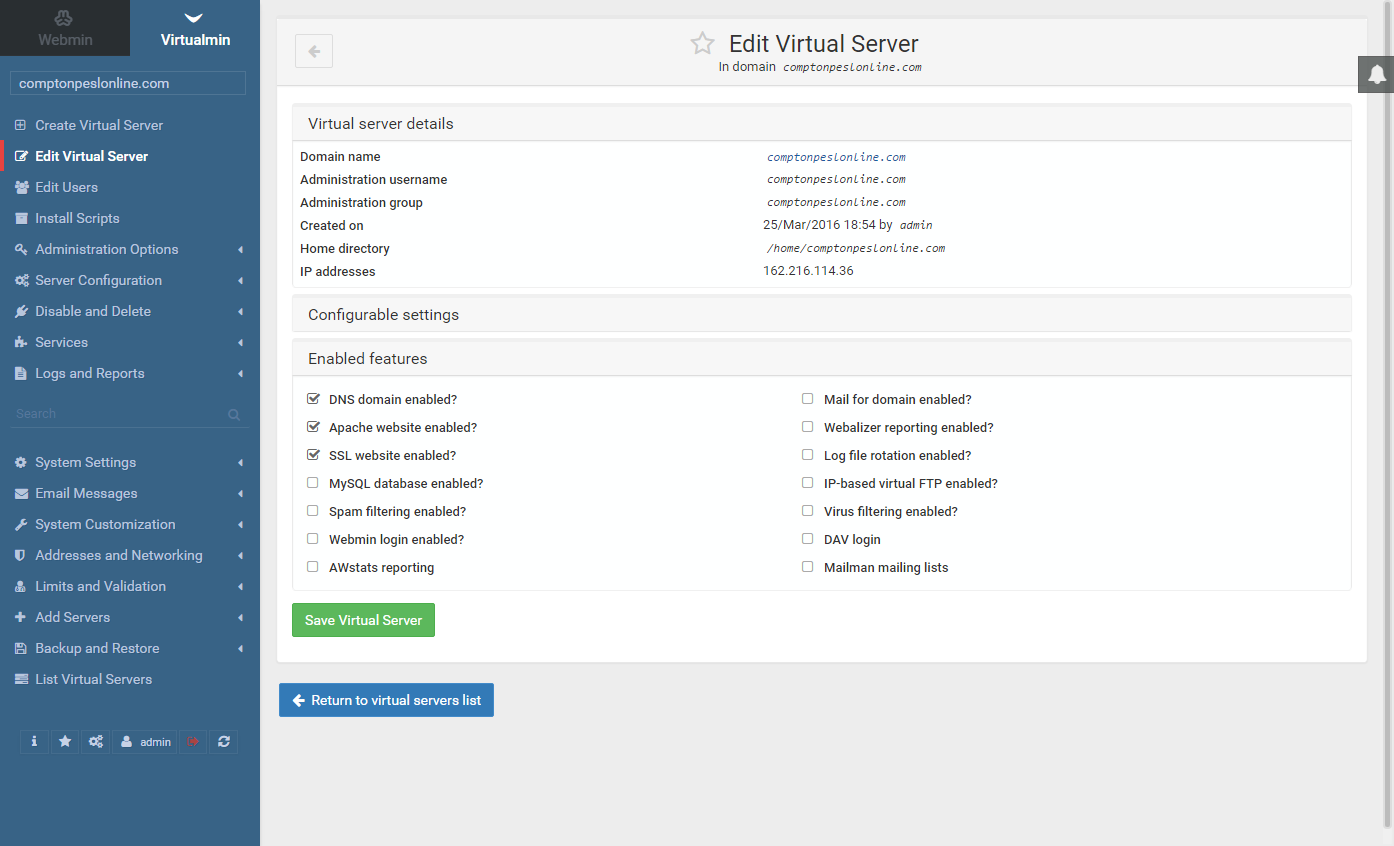Expand System Settings arrow
This screenshot has height=846, width=1394.
[x=241, y=463]
